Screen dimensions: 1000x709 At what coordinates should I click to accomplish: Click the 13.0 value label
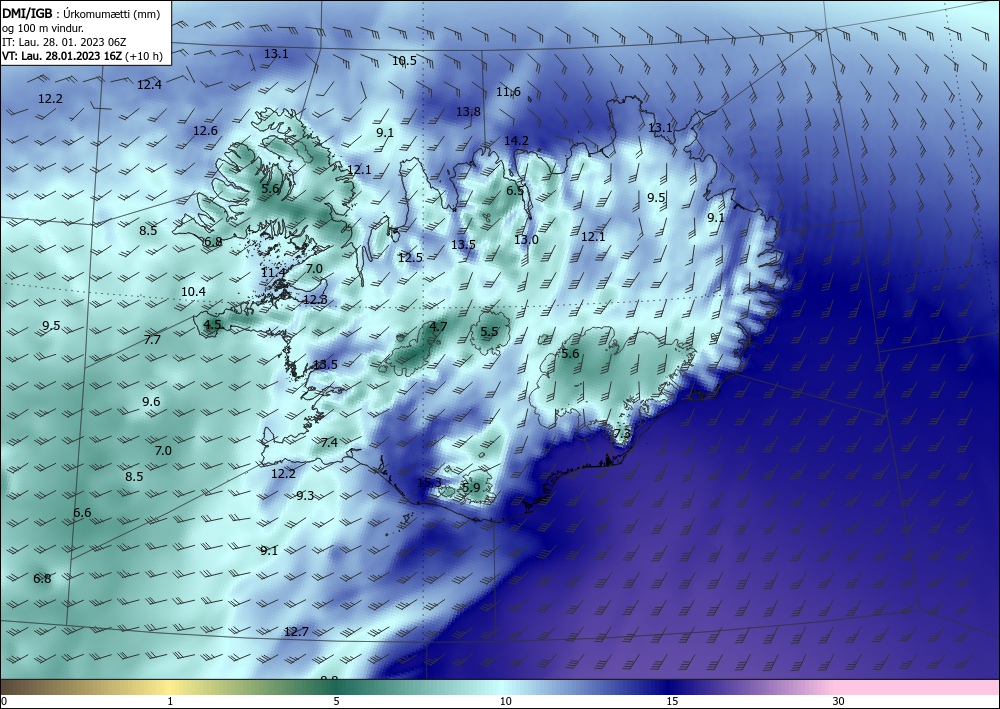526,240
